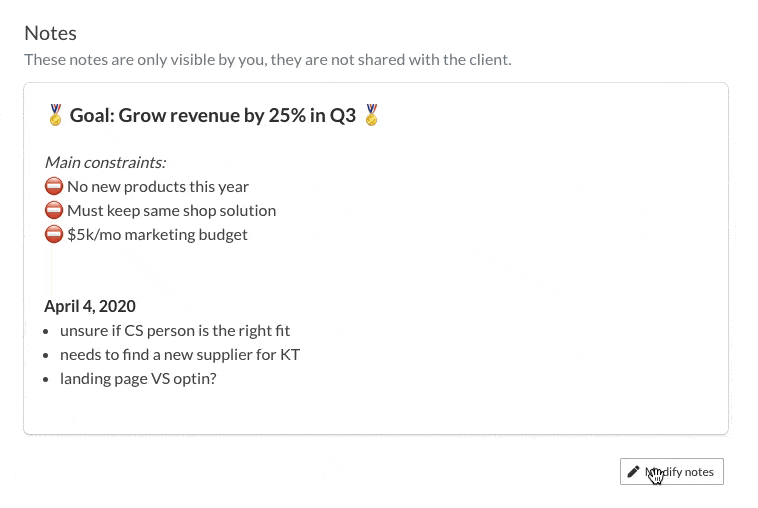
Task: Select the italic Main constraints label
Action: click(105, 162)
